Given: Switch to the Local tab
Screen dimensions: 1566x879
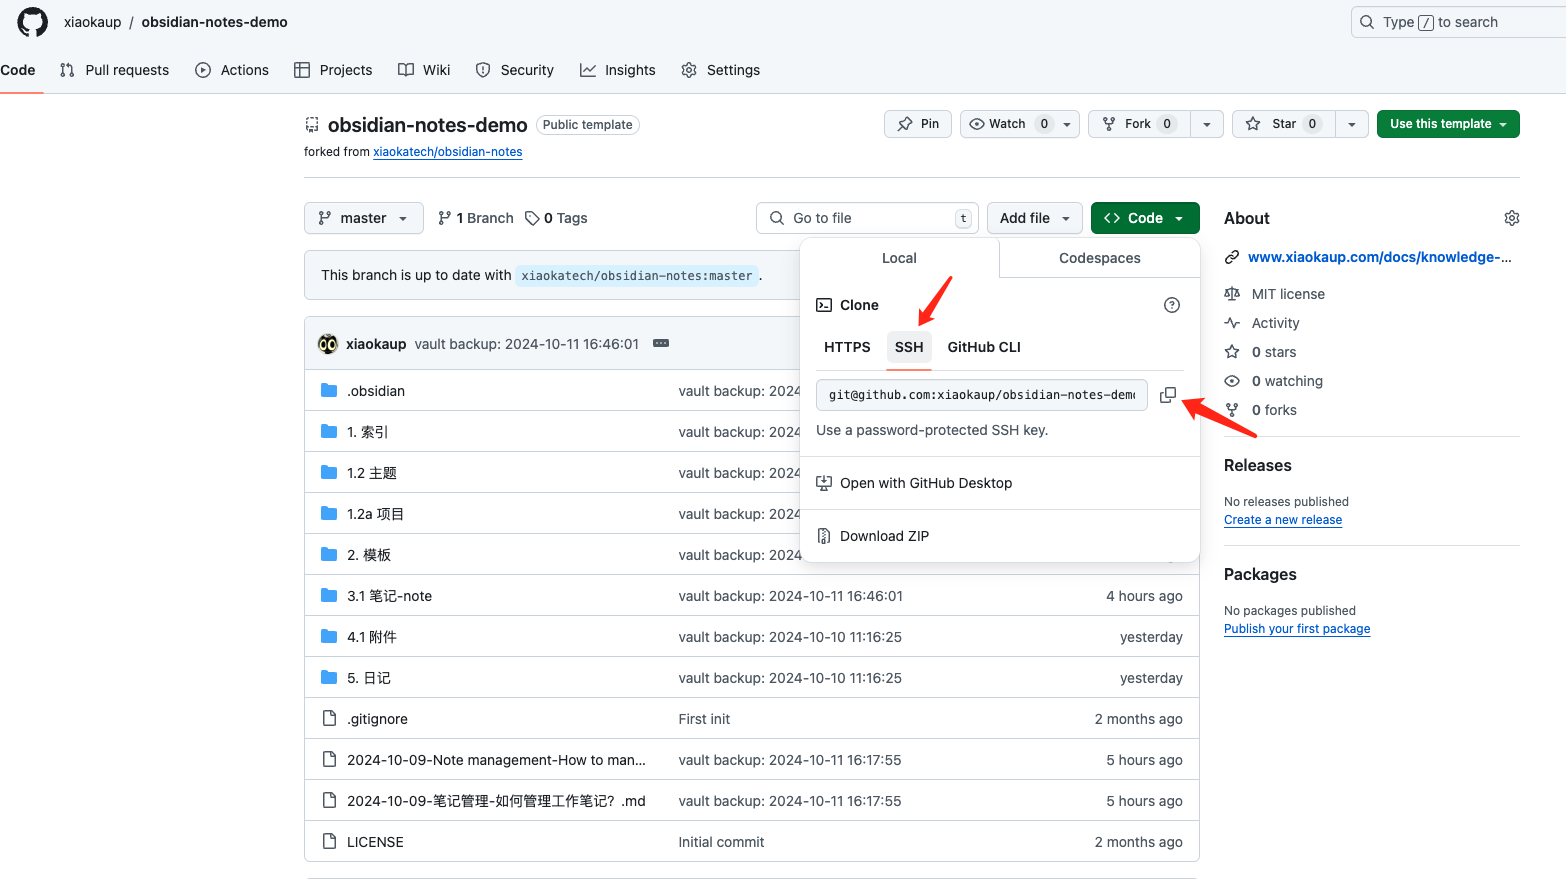Looking at the screenshot, I should click(x=899, y=258).
